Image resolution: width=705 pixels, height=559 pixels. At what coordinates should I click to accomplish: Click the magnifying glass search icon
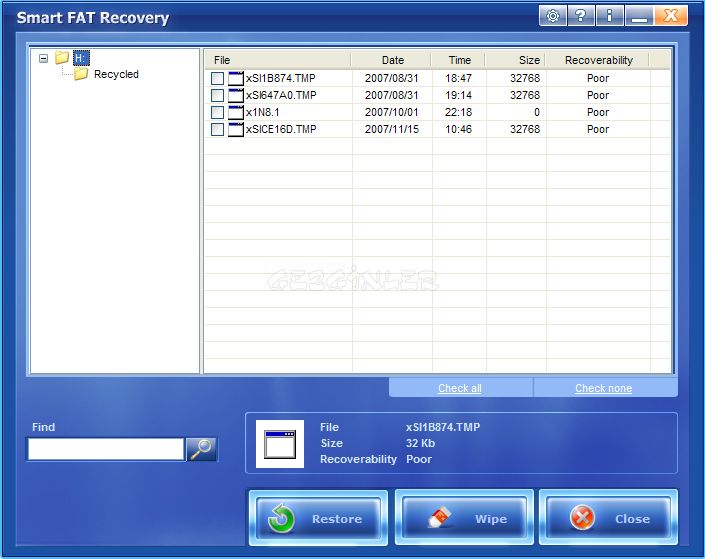[201, 448]
